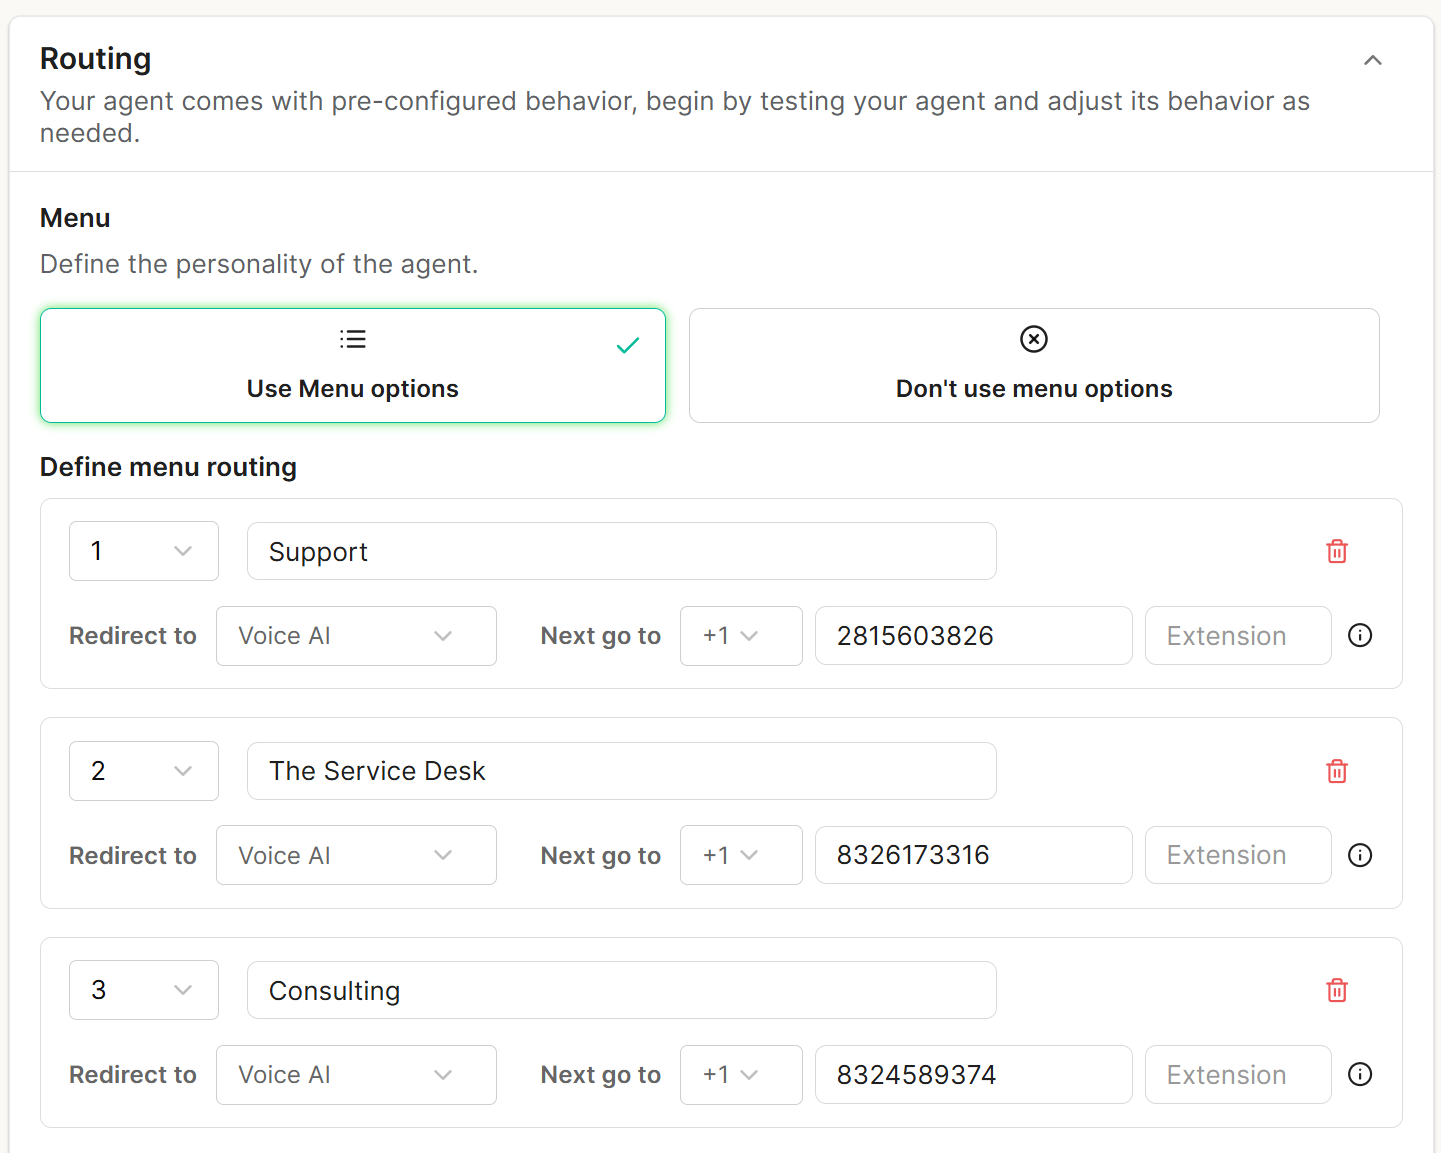
Task: Click info icon in The Service Desk row
Action: 1360,855
